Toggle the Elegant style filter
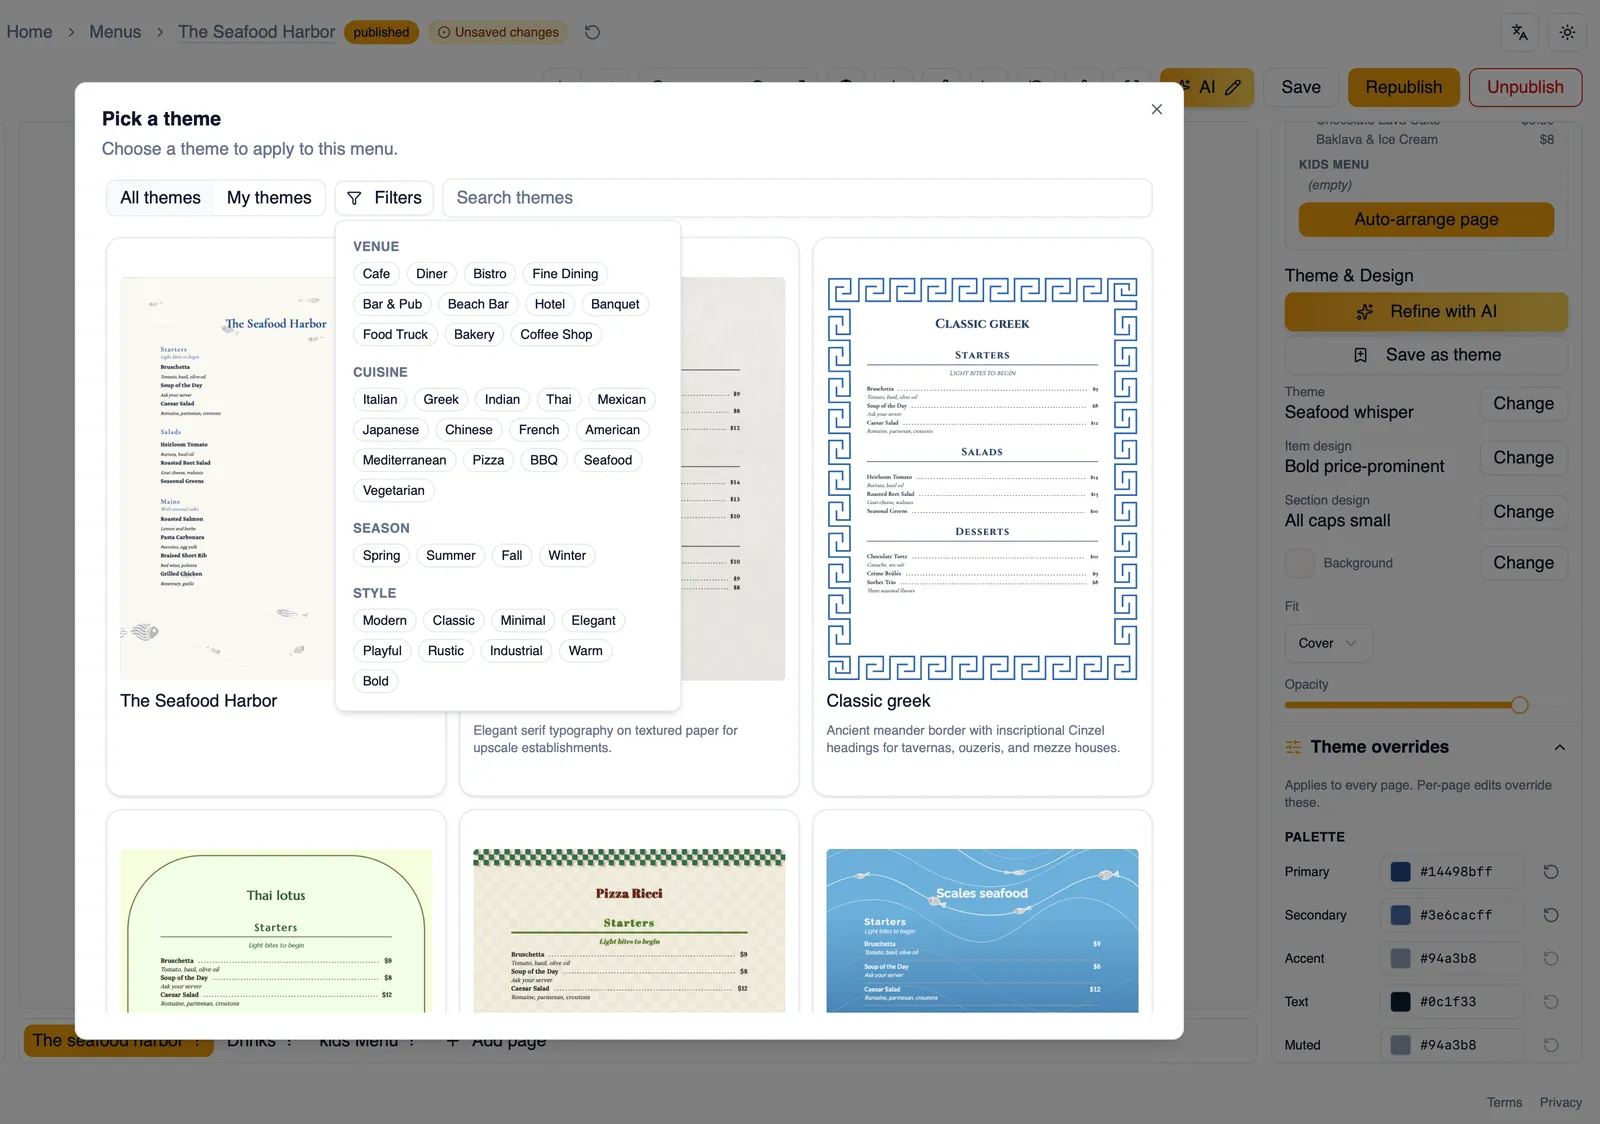 (593, 621)
